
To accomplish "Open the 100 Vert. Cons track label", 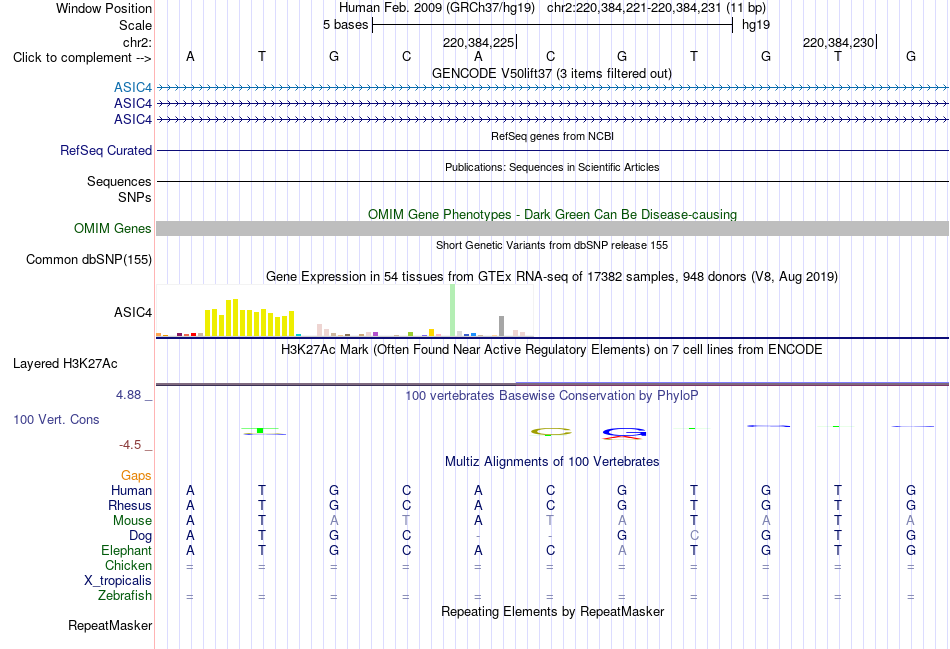I will [x=56, y=419].
